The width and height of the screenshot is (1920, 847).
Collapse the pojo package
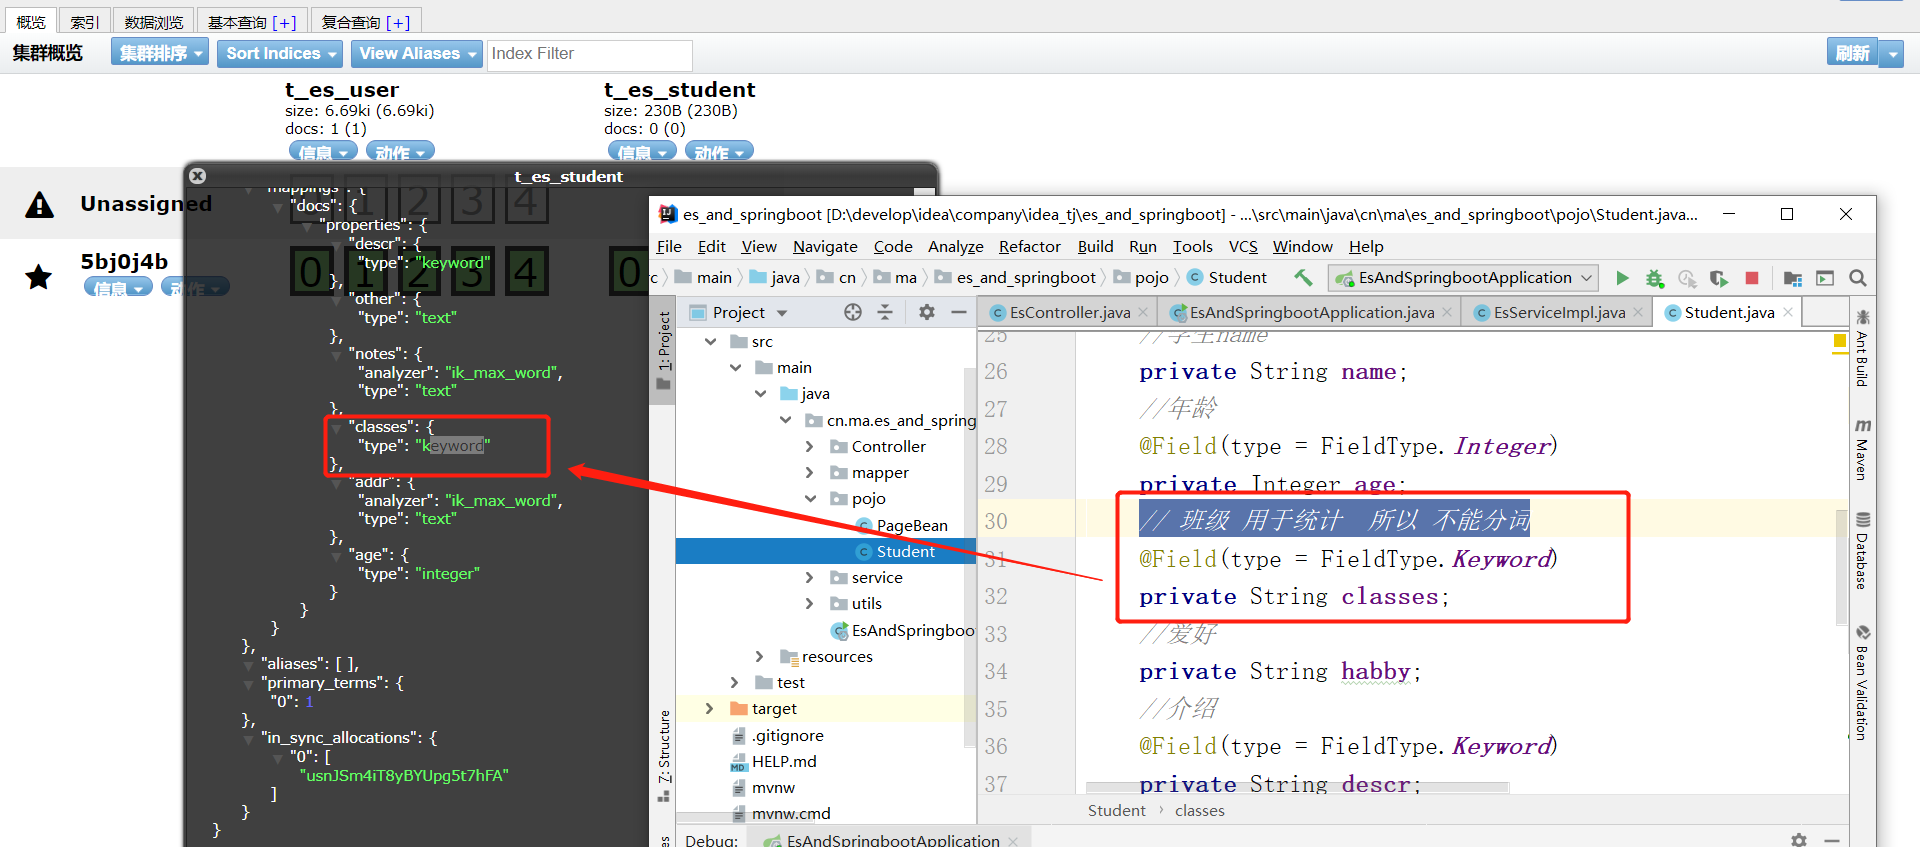click(810, 498)
